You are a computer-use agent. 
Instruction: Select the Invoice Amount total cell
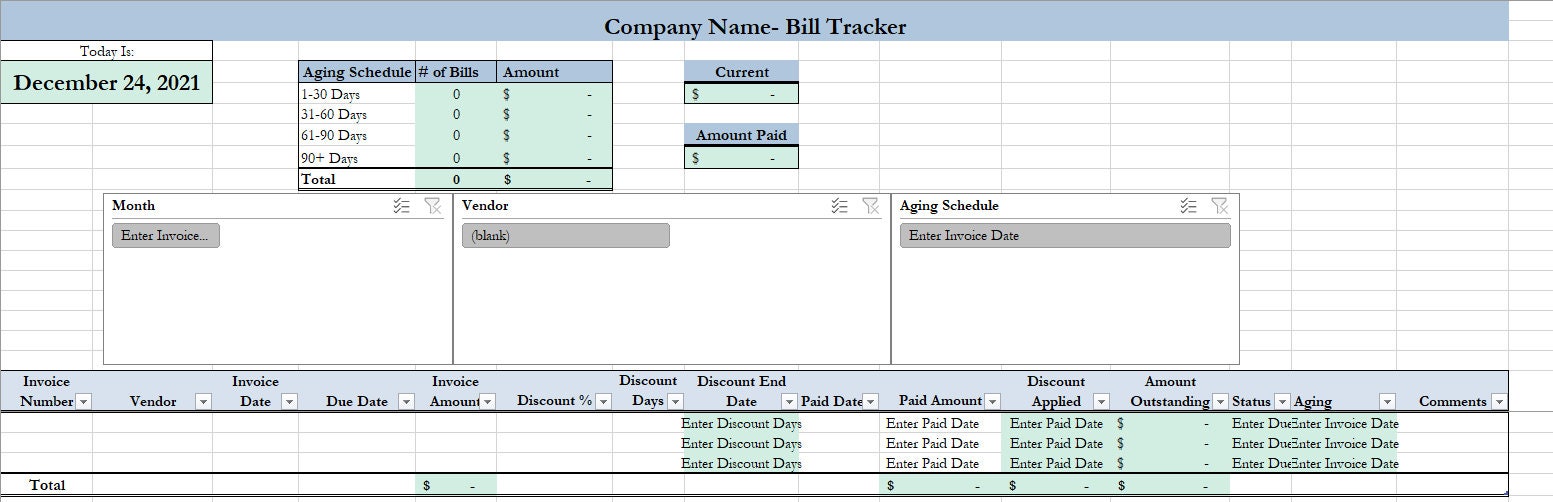tap(456, 485)
